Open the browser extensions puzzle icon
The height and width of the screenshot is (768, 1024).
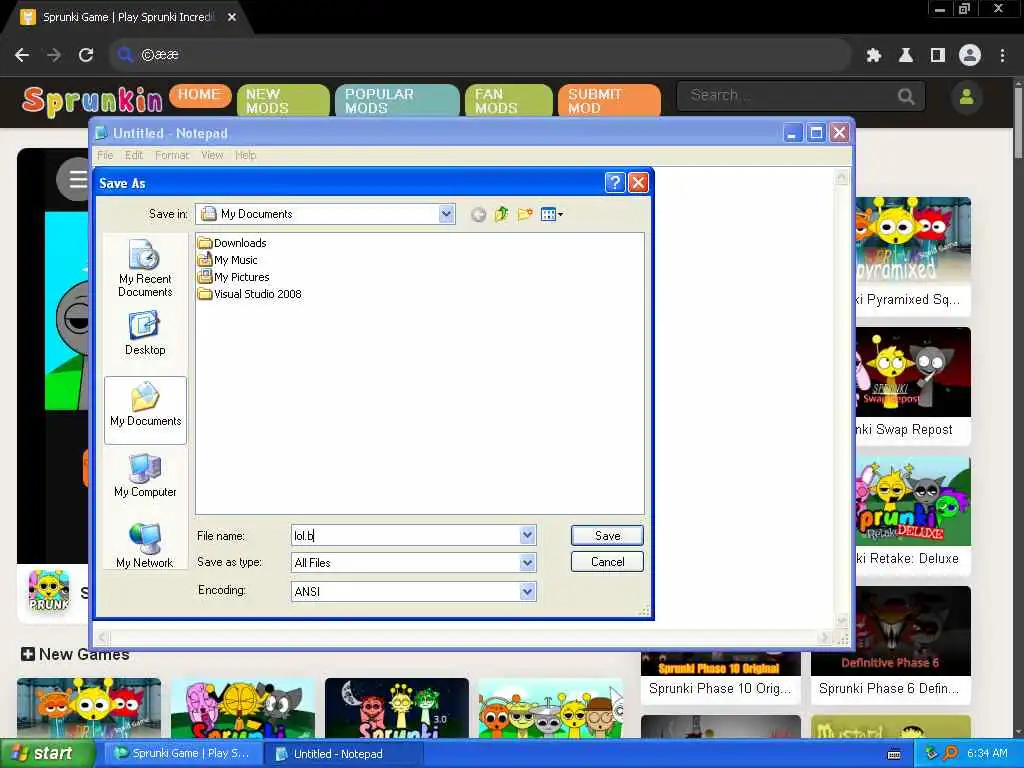pos(874,56)
